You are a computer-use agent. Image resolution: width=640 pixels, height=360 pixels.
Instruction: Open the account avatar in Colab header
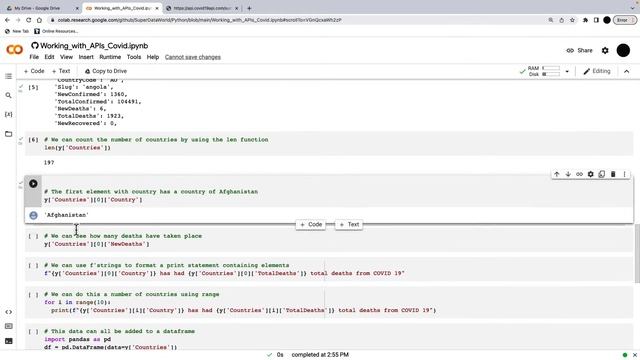(623, 50)
